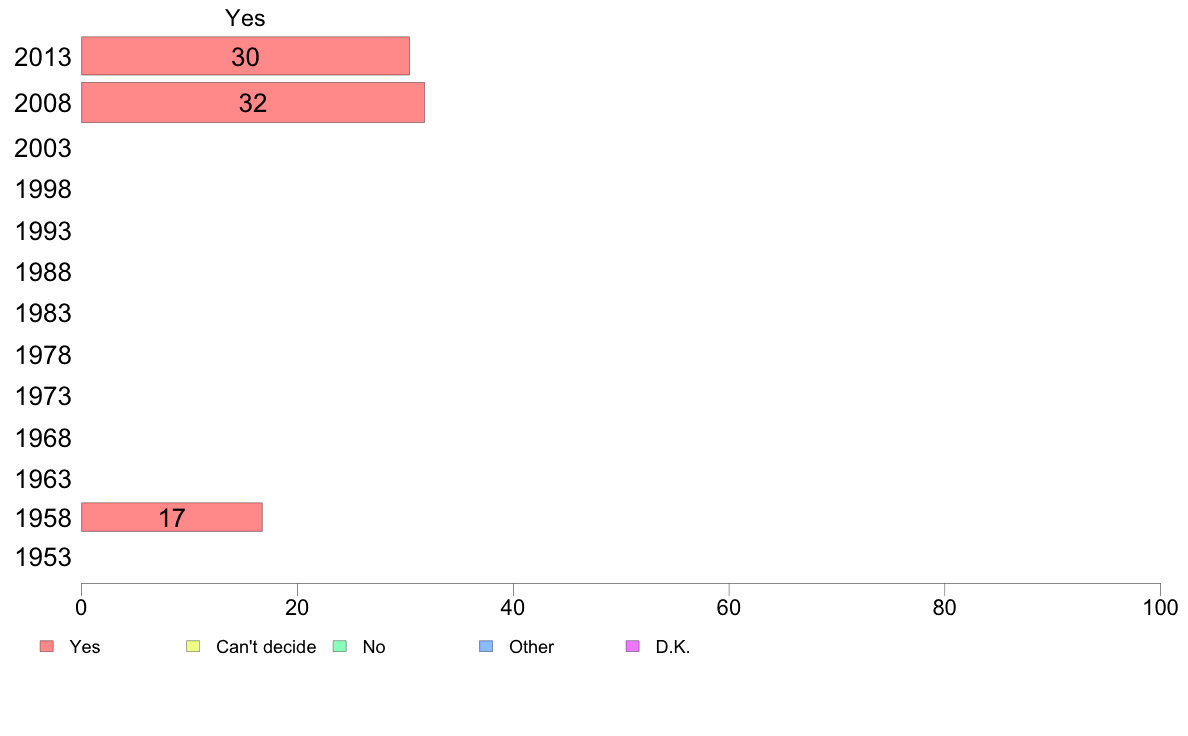Select the 2013 bar showing 30
The height and width of the screenshot is (736, 1188).
(x=245, y=56)
